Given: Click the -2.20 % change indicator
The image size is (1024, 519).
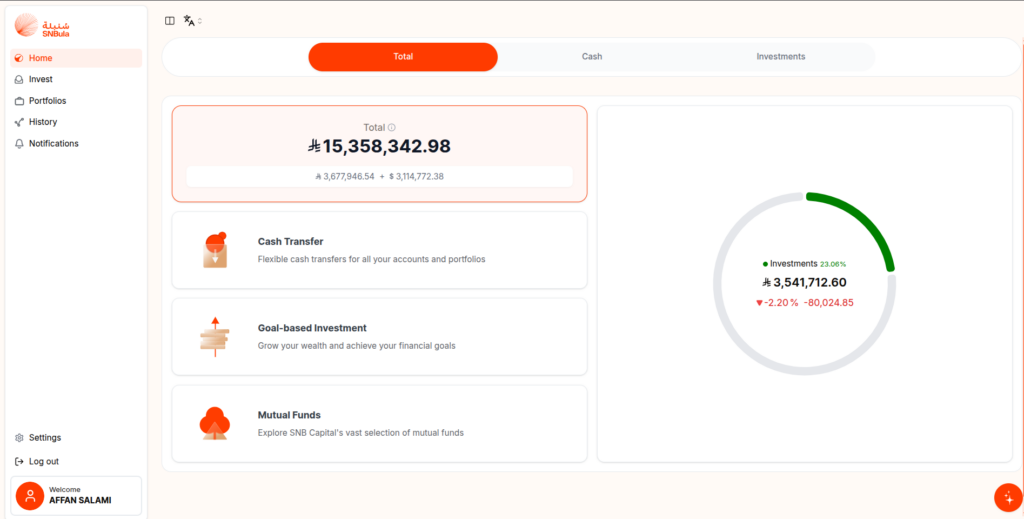Looking at the screenshot, I should (x=777, y=303).
